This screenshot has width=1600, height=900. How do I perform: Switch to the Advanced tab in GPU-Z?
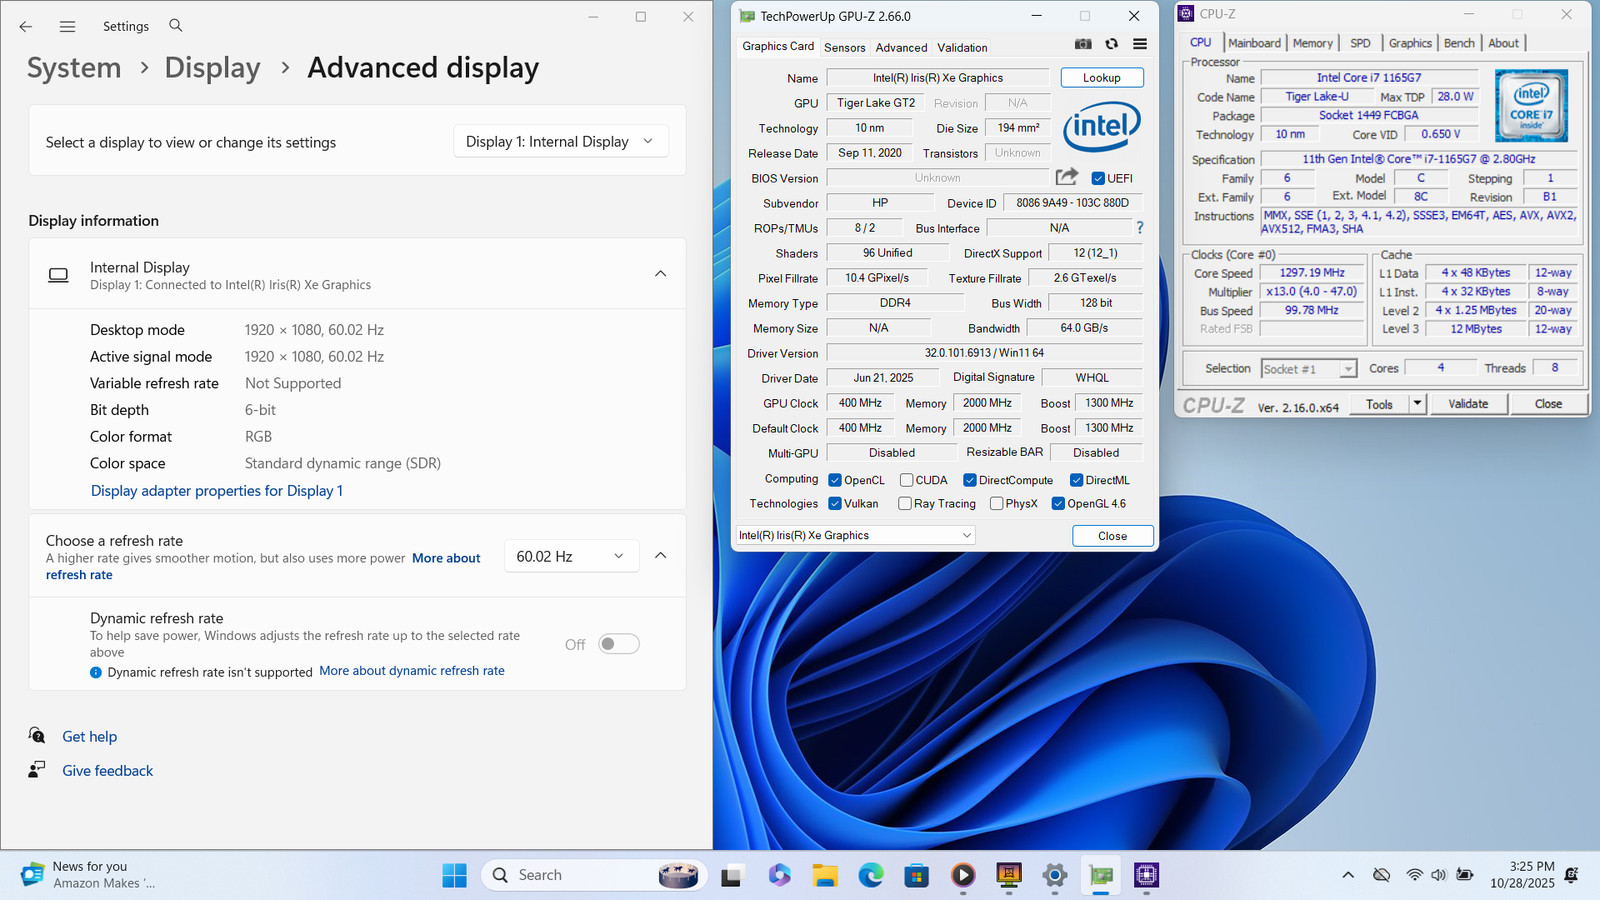[901, 47]
